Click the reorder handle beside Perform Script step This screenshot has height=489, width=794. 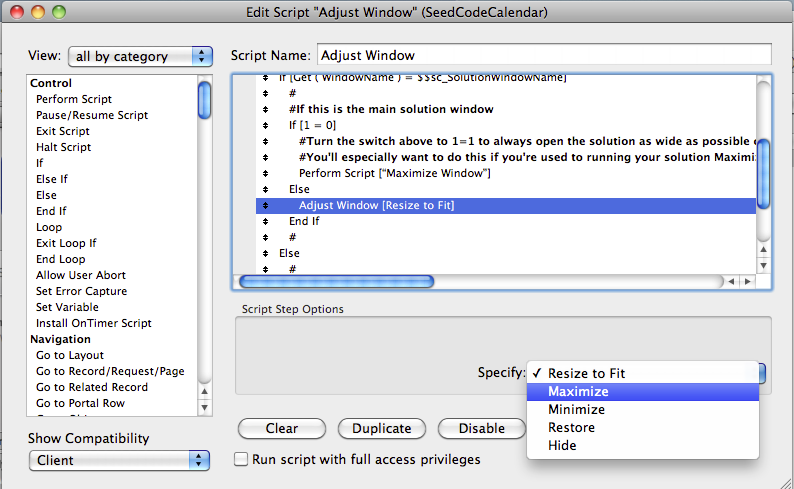265,173
